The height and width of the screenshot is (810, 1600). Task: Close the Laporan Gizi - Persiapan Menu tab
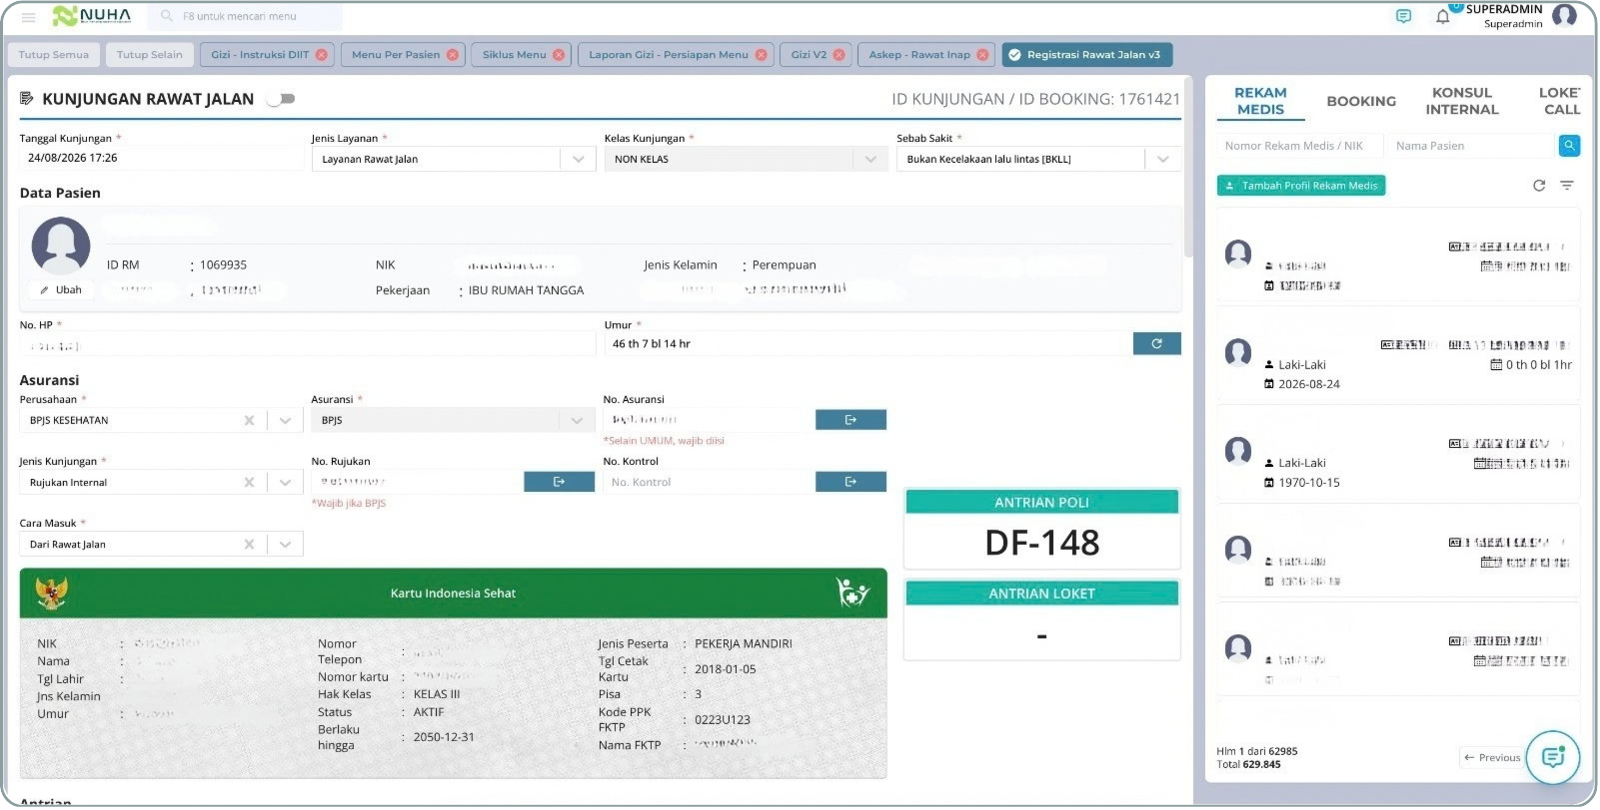[x=761, y=55]
